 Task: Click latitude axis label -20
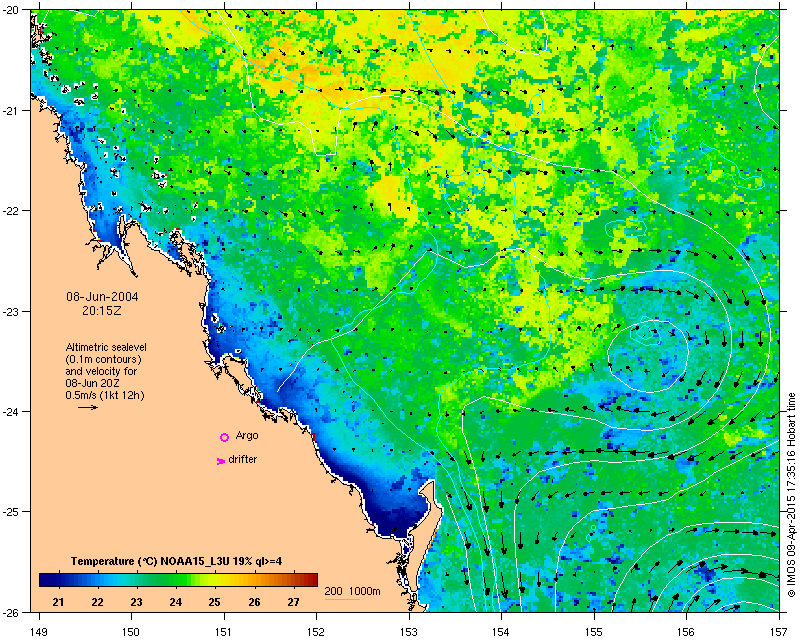coord(9,11)
